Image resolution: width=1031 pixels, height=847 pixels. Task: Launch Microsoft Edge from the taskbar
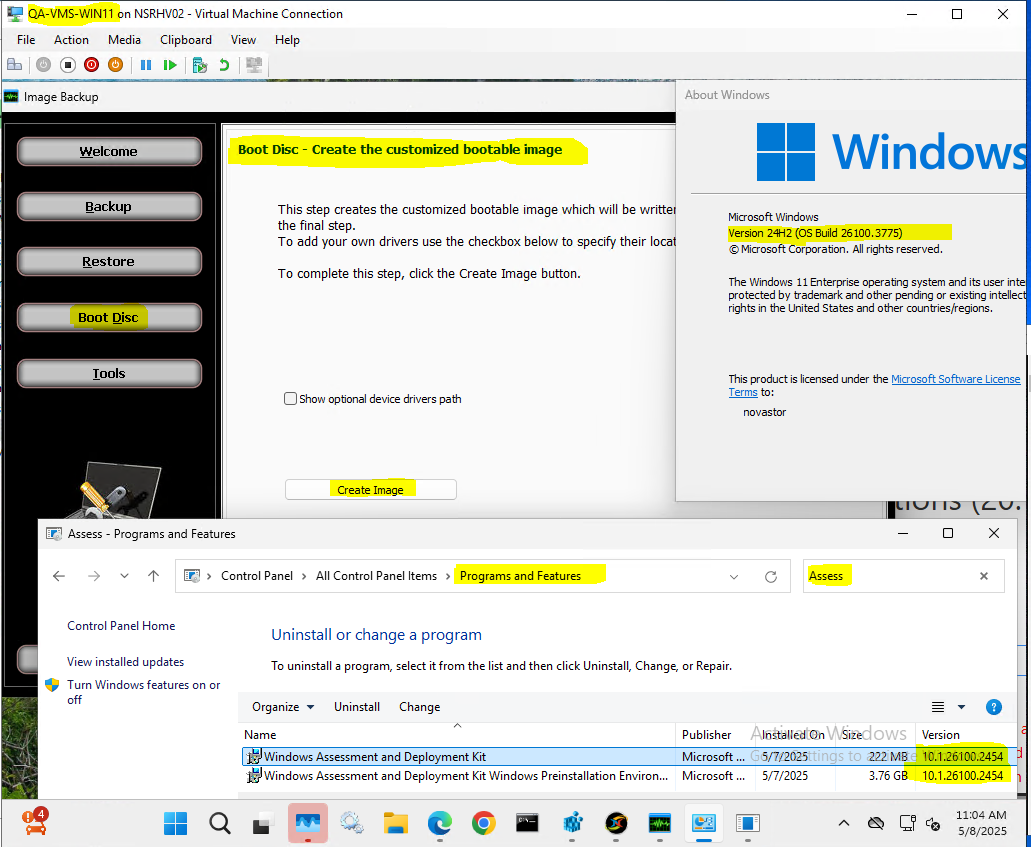(440, 823)
